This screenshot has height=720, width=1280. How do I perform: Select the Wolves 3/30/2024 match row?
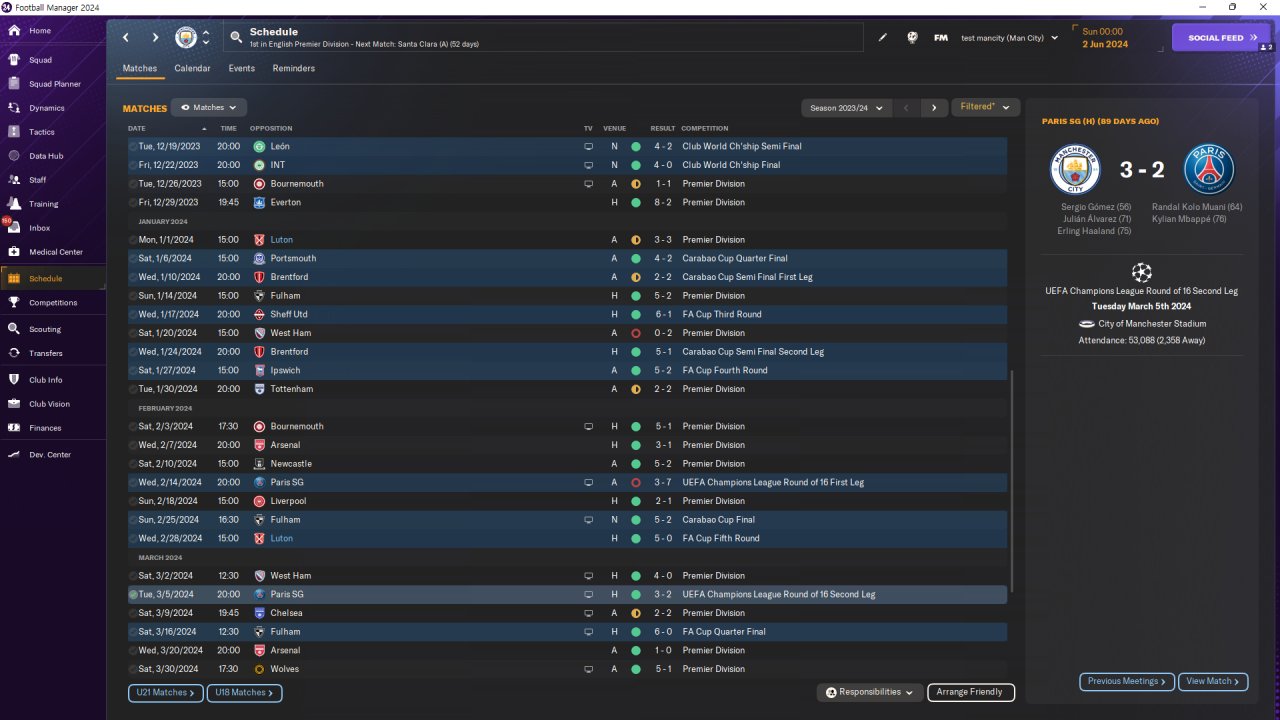pyautogui.click(x=567, y=669)
